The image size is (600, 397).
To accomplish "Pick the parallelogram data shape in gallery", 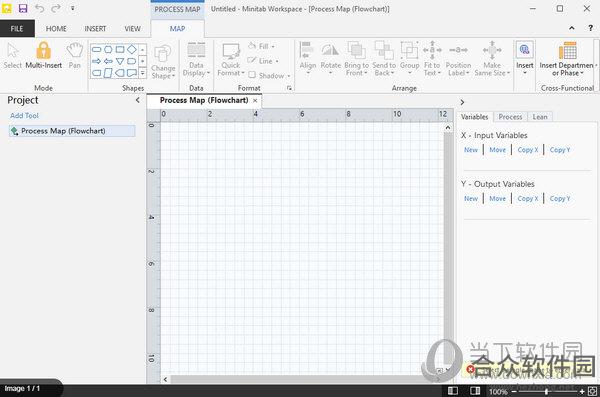I will tap(108, 73).
